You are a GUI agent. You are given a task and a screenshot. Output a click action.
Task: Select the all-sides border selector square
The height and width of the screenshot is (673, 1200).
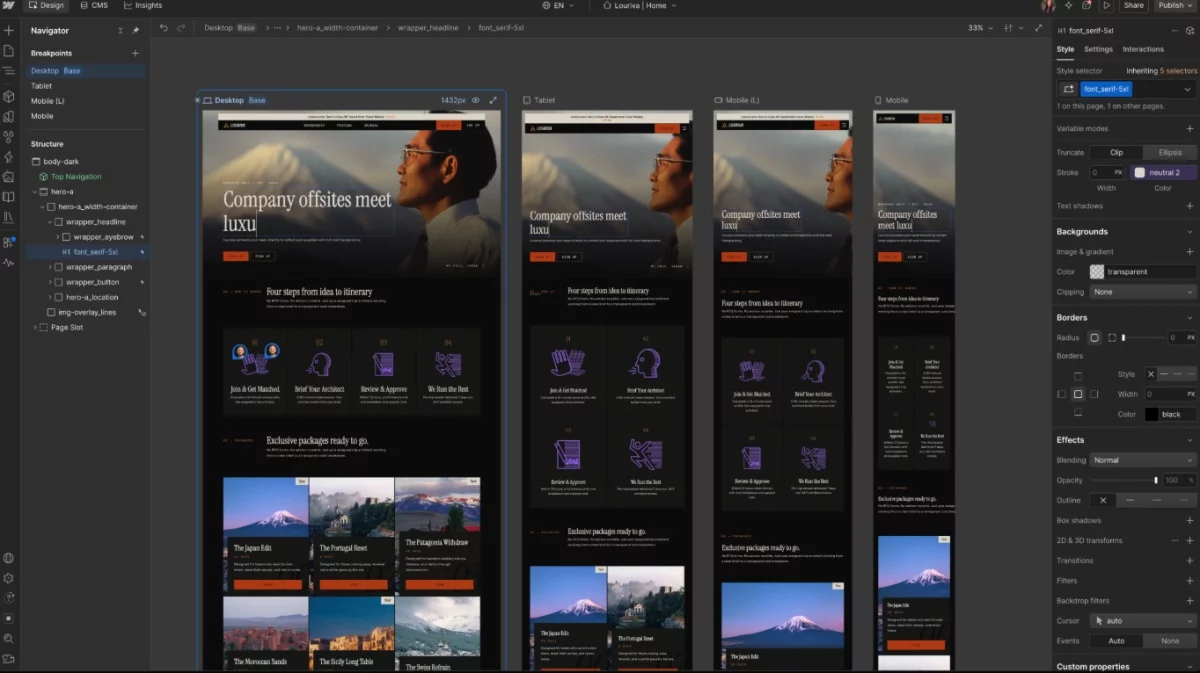coord(1078,394)
